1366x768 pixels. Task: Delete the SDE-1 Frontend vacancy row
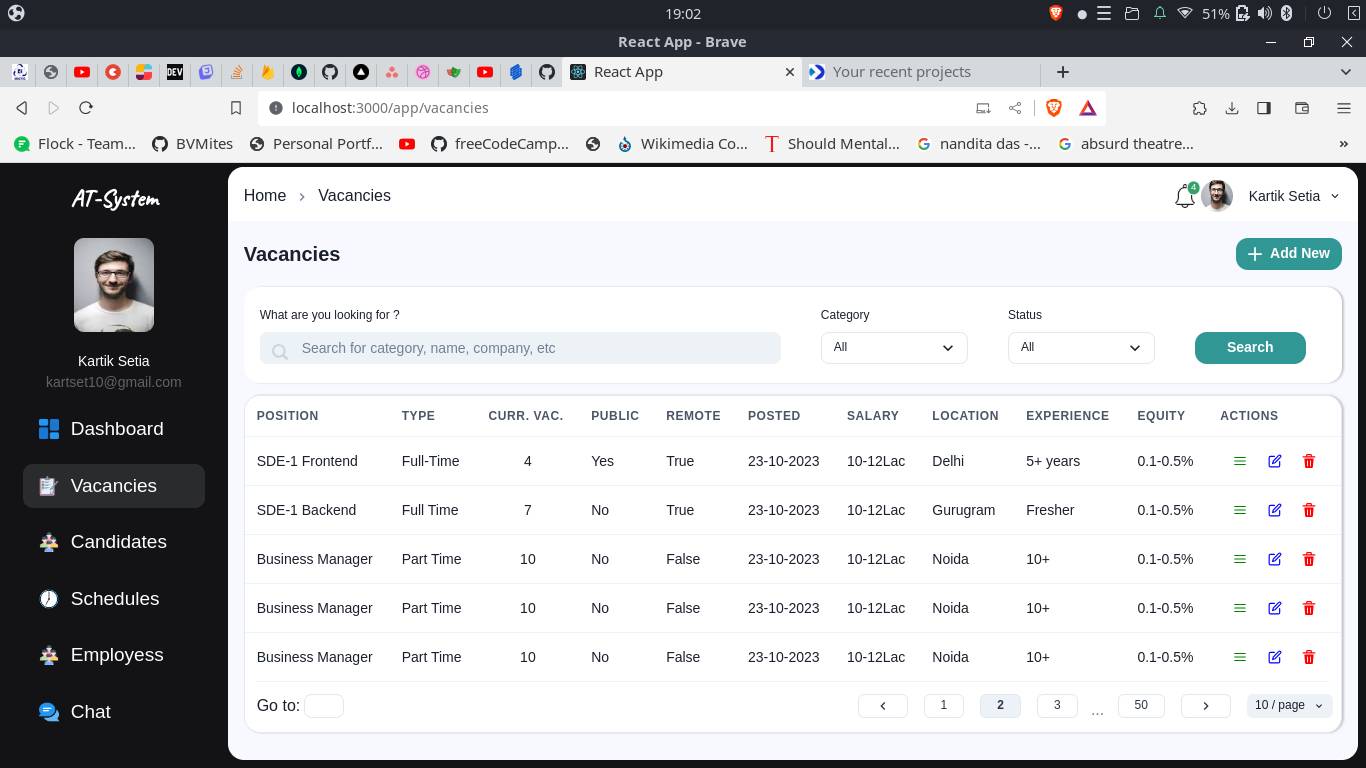coord(1308,461)
